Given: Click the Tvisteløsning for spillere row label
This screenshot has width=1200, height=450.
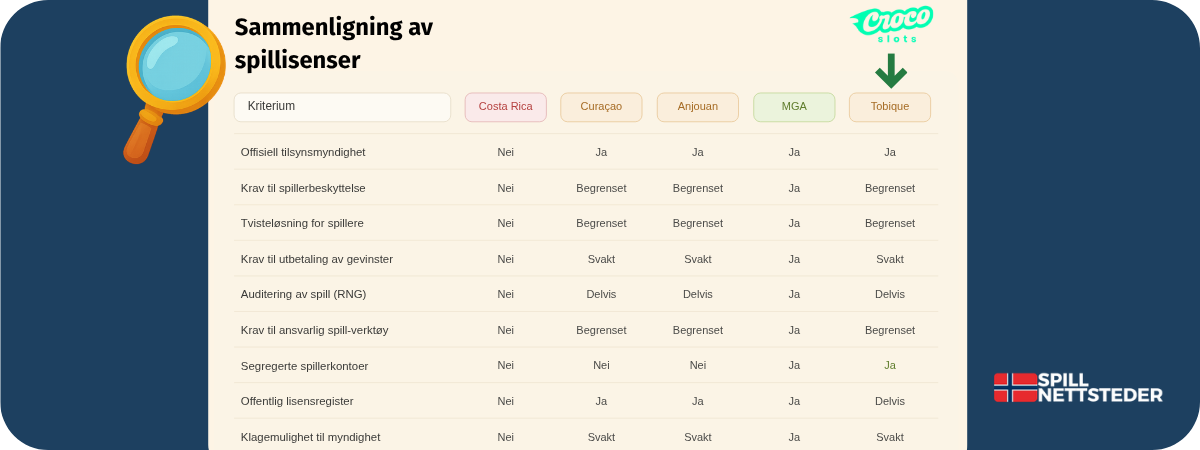Looking at the screenshot, I should 302,223.
